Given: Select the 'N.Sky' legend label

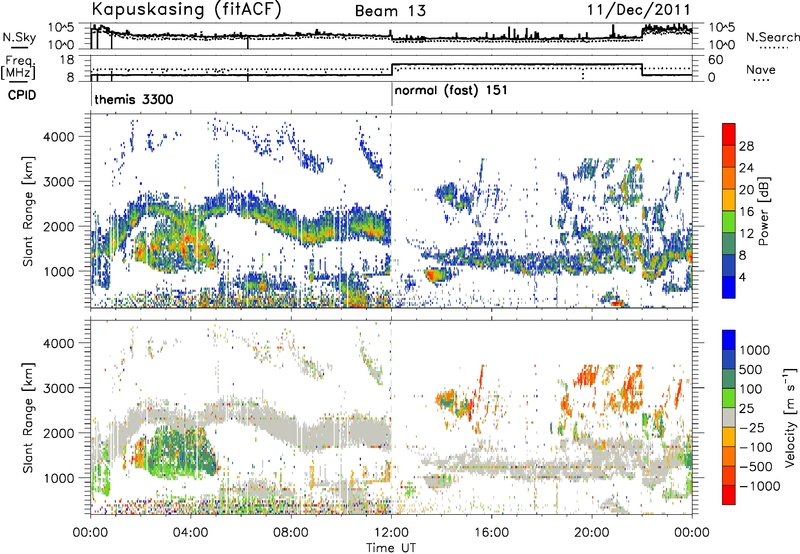Looking at the screenshot, I should 19,37.
